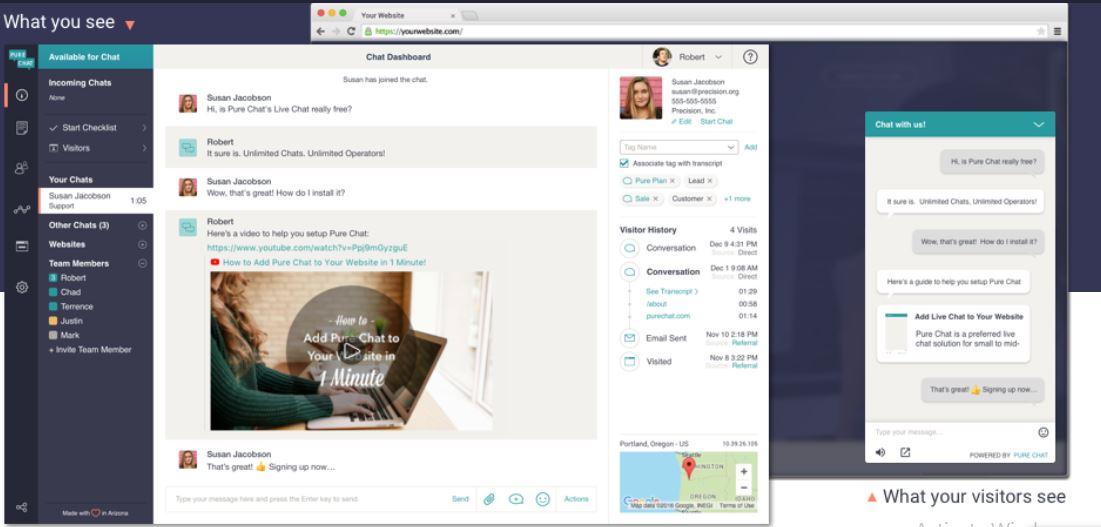The height and width of the screenshot is (527, 1101).
Task: Click the red map location pin
Action: [x=689, y=468]
